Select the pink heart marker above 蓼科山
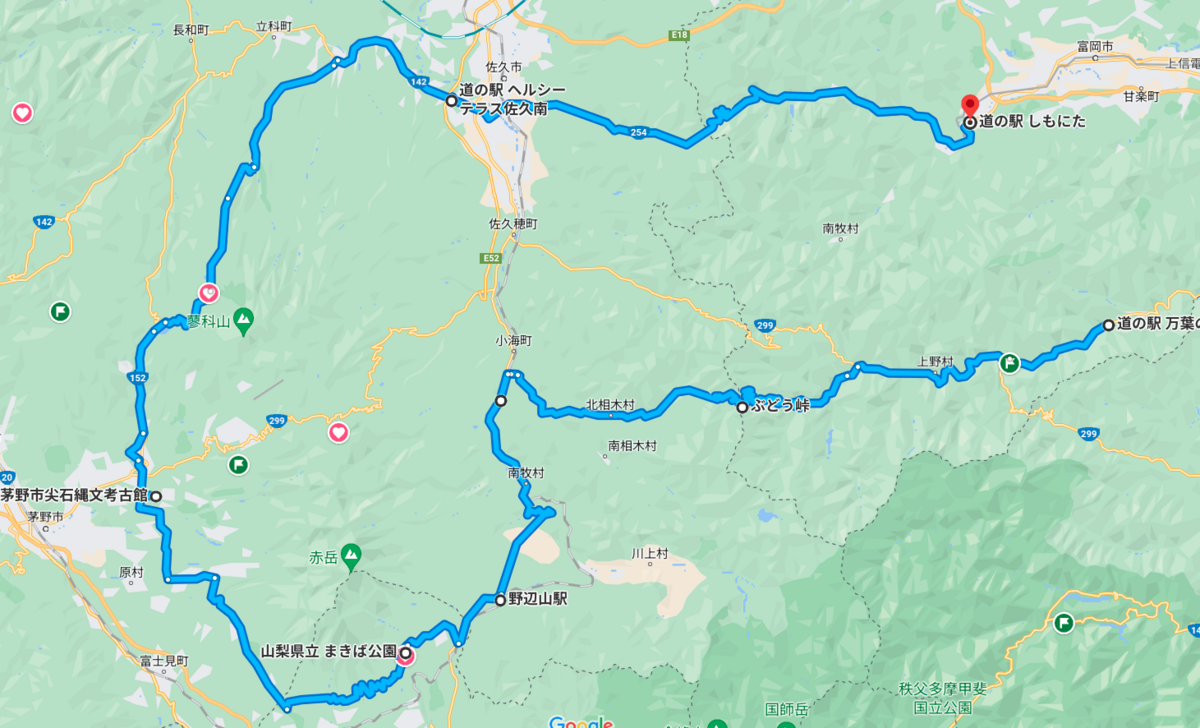This screenshot has height=728, width=1200. (x=208, y=293)
